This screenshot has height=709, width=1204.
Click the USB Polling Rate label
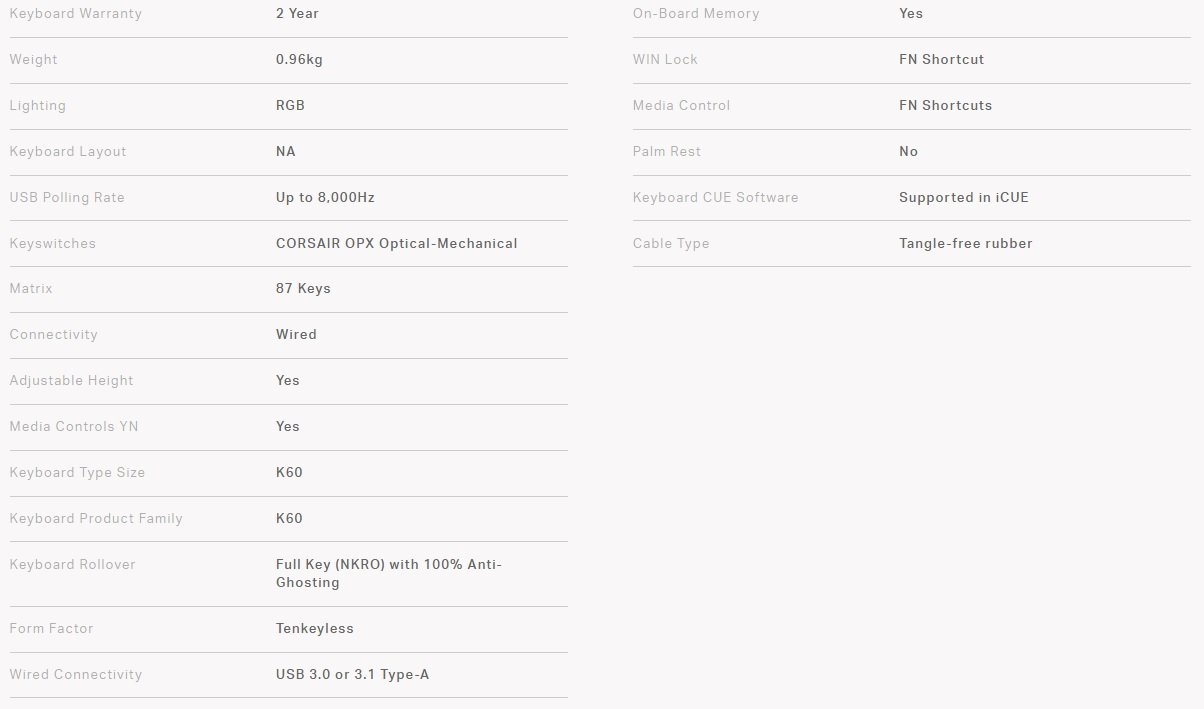[x=67, y=198]
